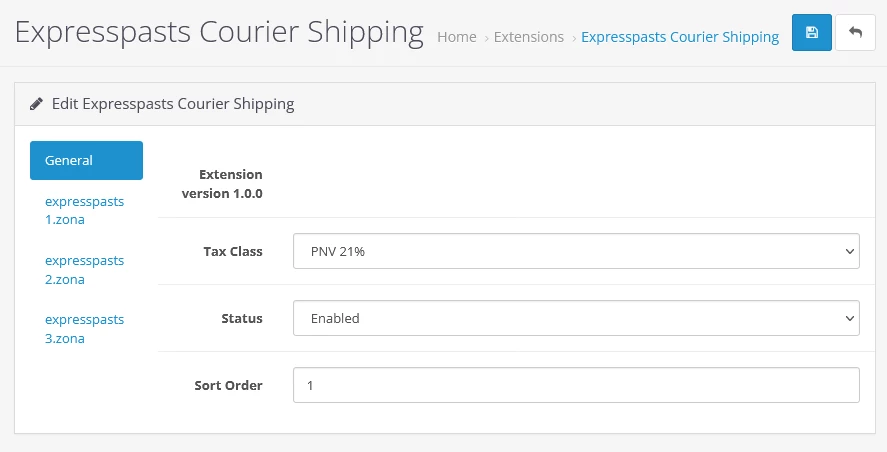
Task: Open the expresspasts 2.zona tab
Action: coord(84,269)
